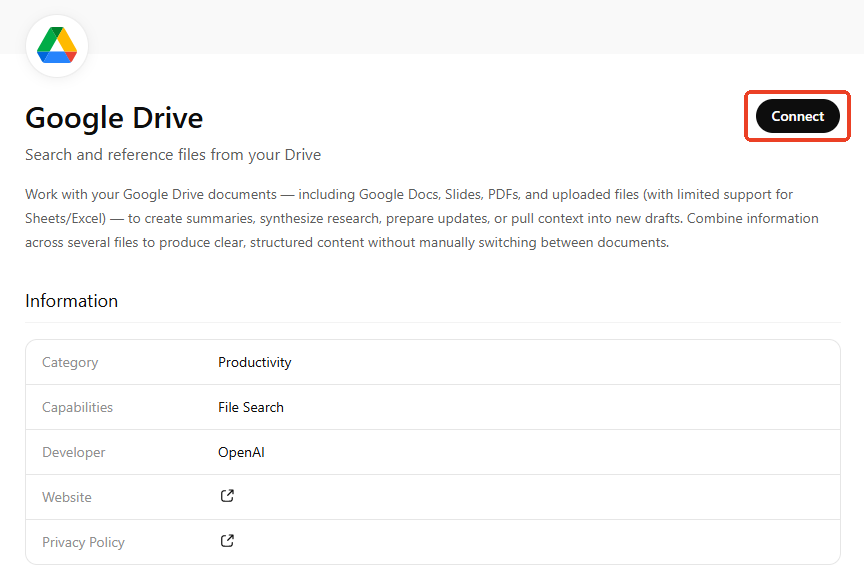Open the Privacy Policy external link icon
864x579 pixels.
click(x=227, y=541)
